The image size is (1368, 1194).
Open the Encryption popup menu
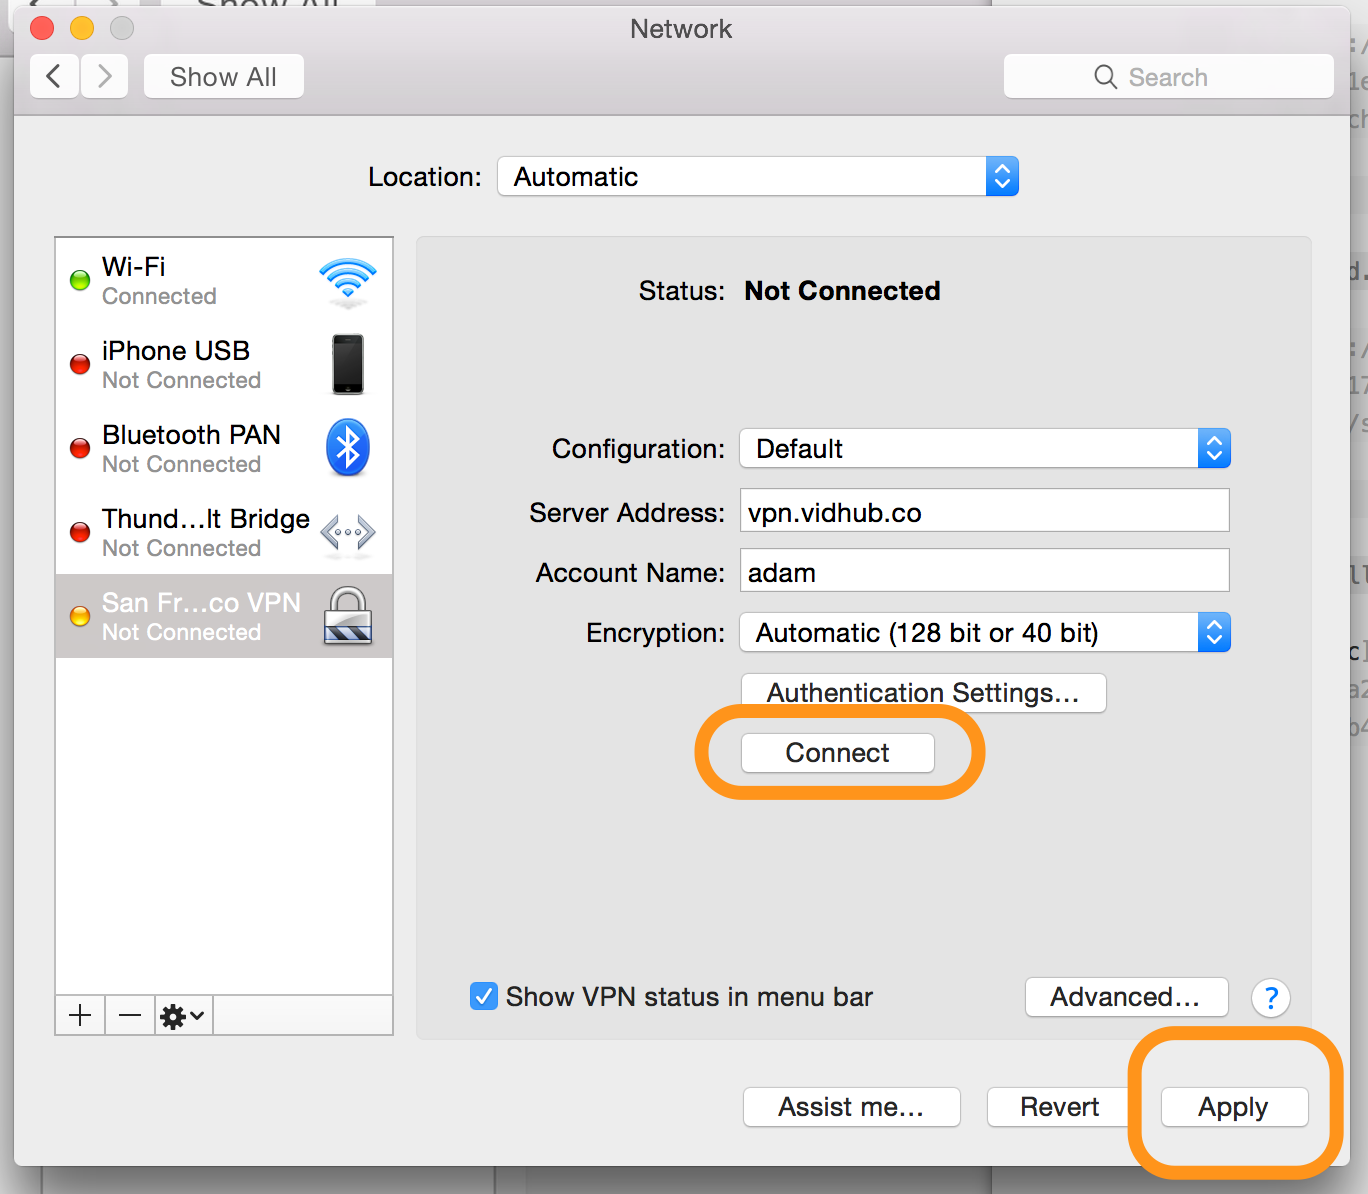(x=984, y=633)
